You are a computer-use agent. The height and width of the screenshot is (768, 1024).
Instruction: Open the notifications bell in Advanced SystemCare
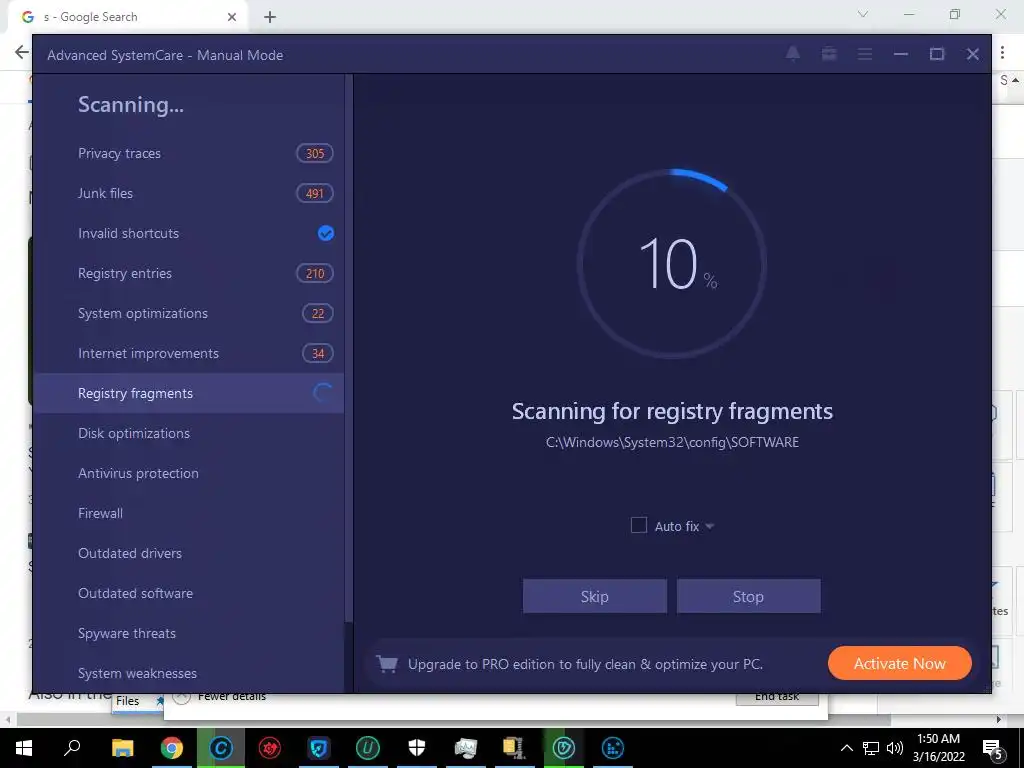pos(793,54)
